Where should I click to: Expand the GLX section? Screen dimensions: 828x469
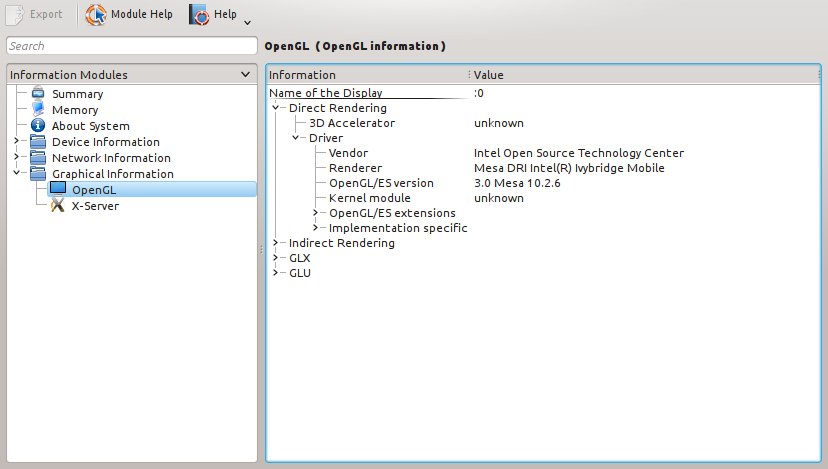[275, 258]
